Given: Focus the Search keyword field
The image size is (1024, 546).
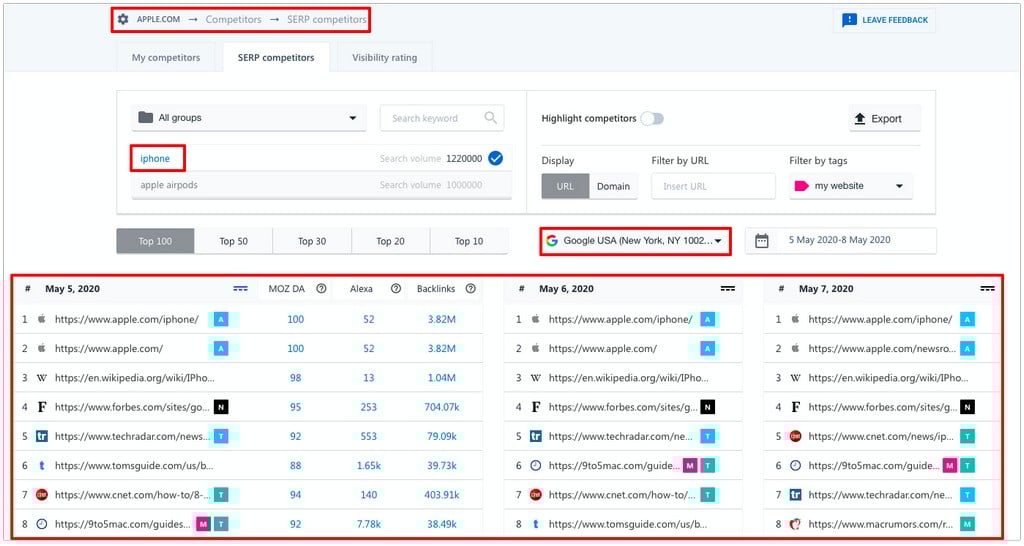Looking at the screenshot, I should [x=442, y=118].
